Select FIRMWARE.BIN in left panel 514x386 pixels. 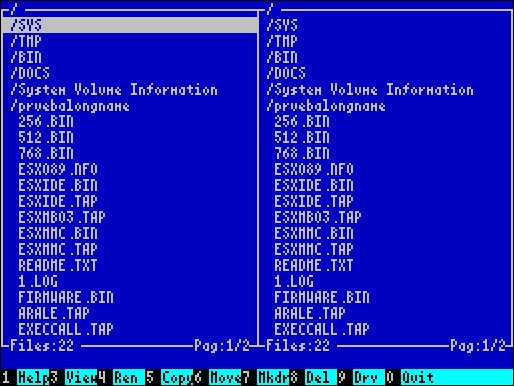66,297
